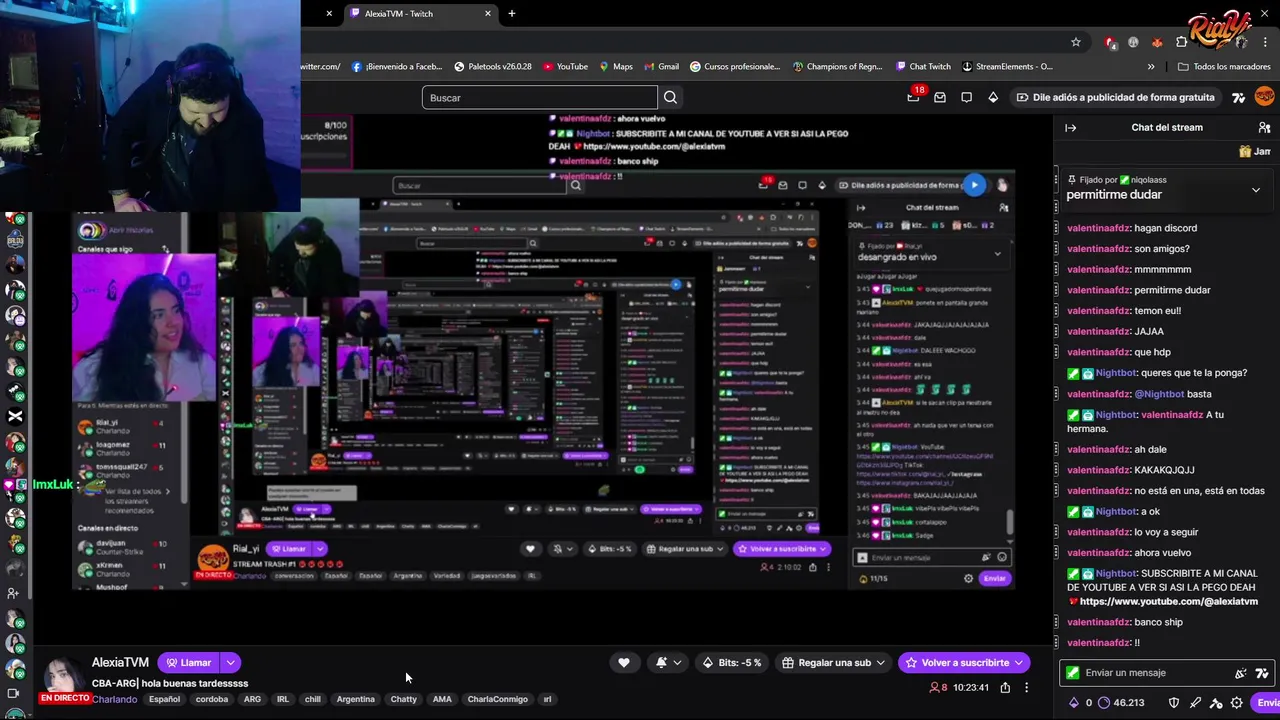Click the moderator shield icon below chat
The height and width of the screenshot is (720, 1280).
click(1174, 703)
